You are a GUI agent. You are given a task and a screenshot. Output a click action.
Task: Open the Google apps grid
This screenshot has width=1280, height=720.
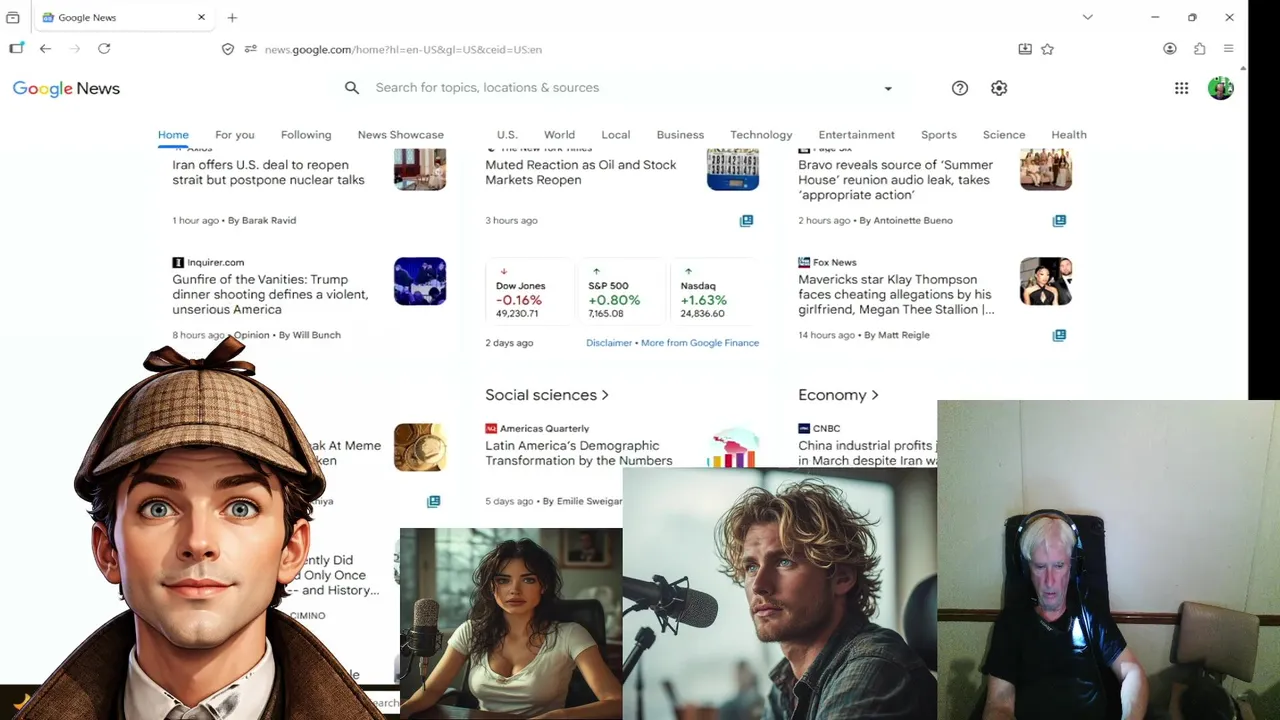[x=1182, y=88]
